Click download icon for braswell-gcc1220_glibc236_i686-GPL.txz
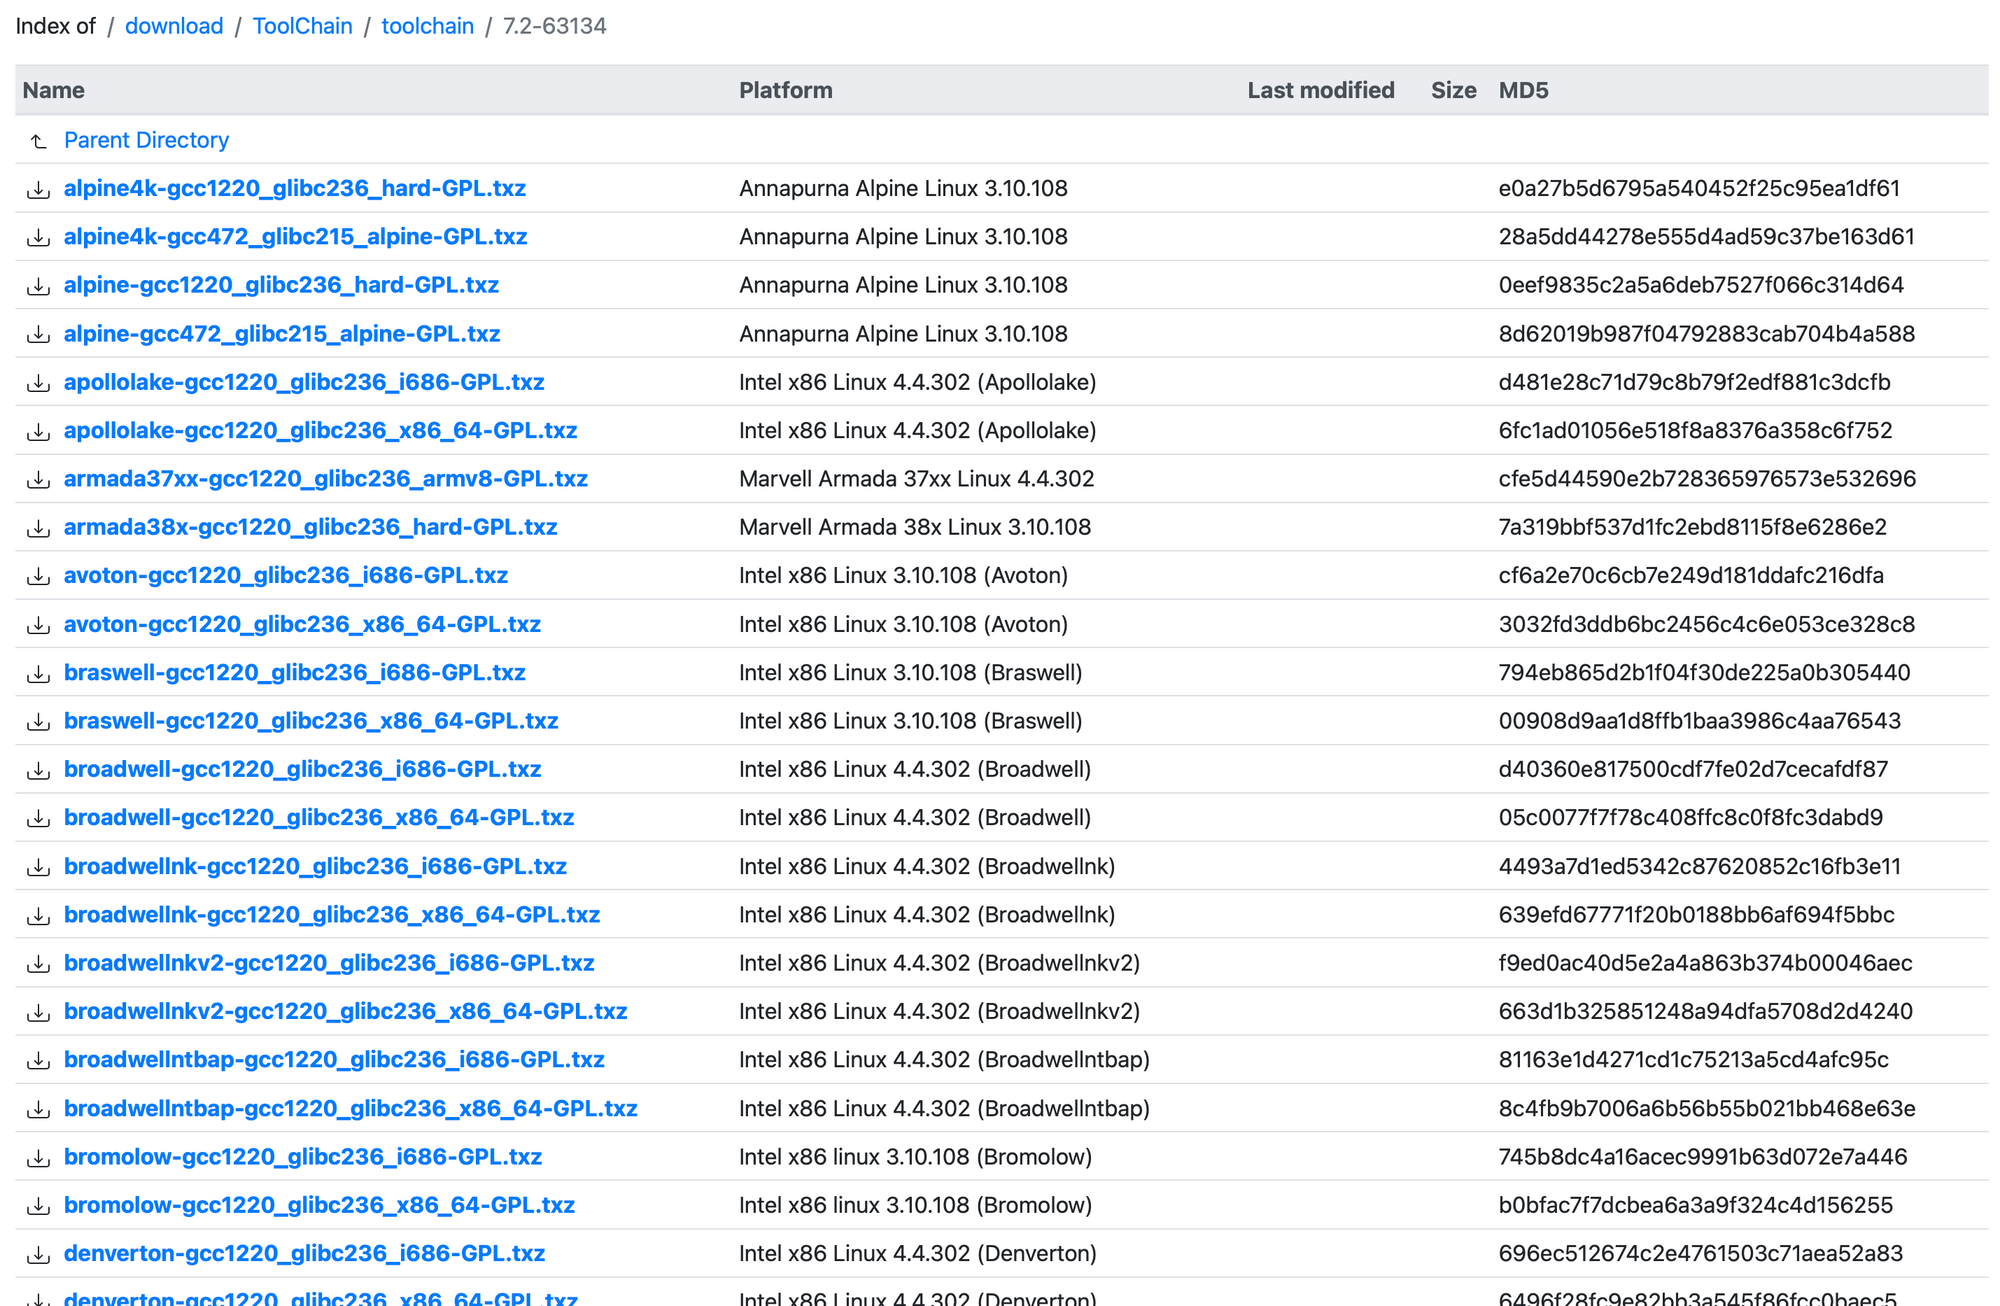Screen dimensions: 2000x1306 (38, 673)
